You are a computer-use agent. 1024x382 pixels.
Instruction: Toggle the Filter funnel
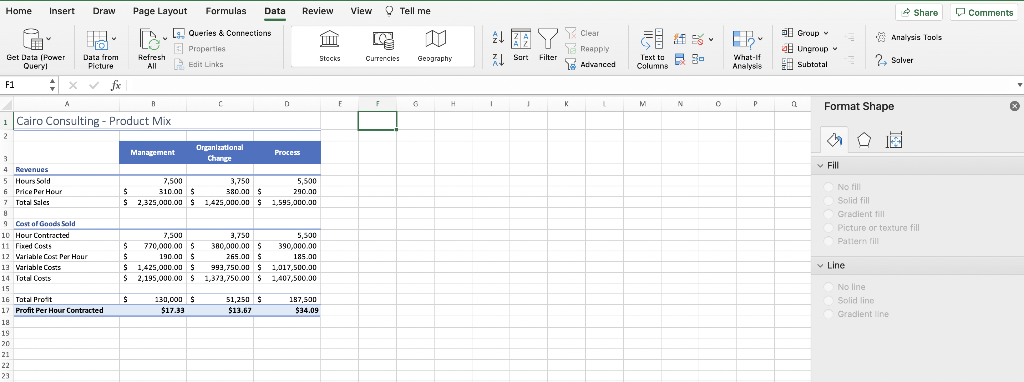548,44
